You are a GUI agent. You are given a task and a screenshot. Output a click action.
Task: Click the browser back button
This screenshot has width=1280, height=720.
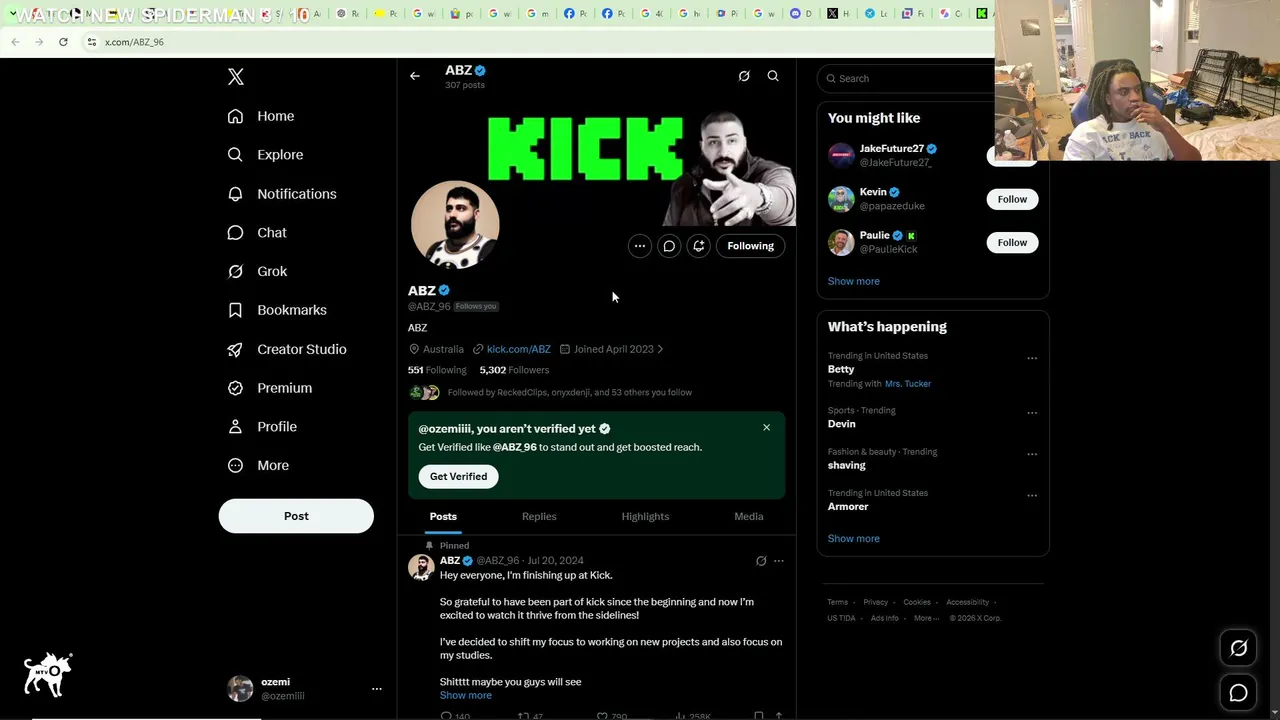point(15,42)
